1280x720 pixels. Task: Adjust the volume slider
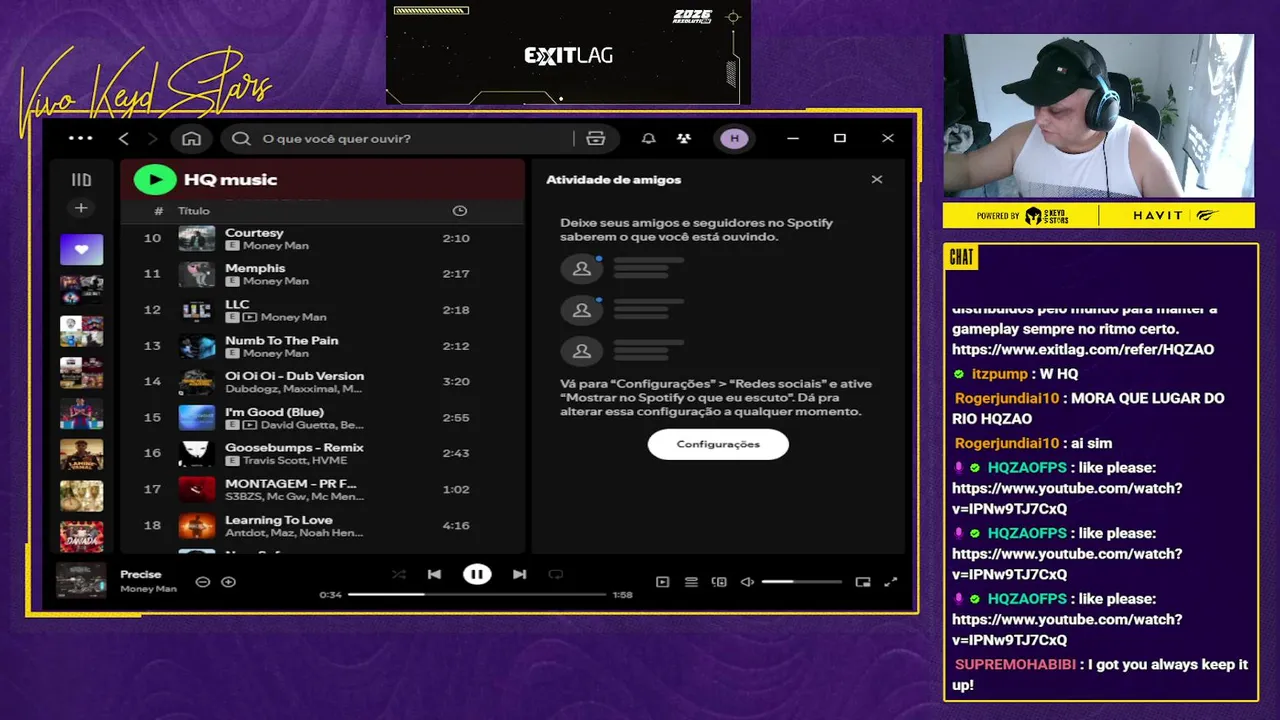point(802,582)
